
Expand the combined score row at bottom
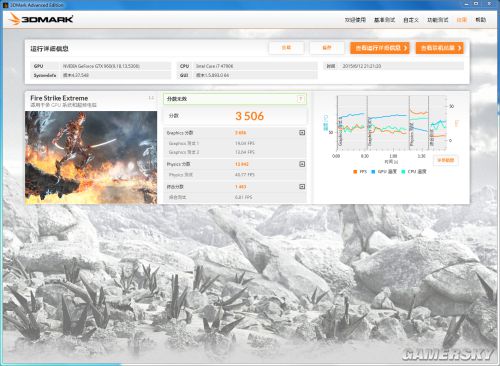tap(302, 187)
